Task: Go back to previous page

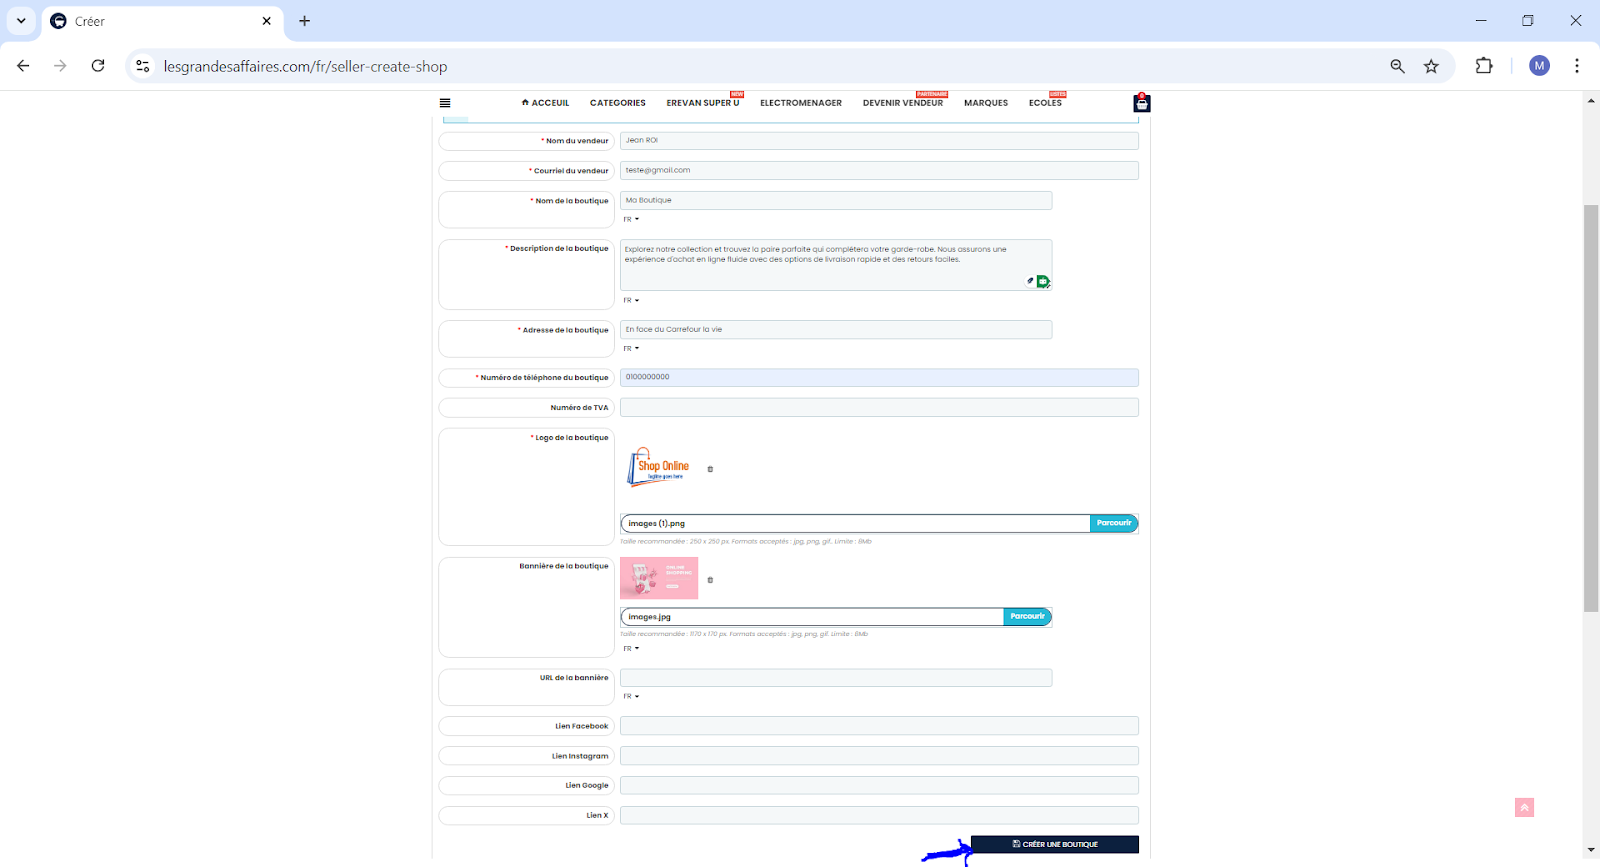Action: [23, 66]
